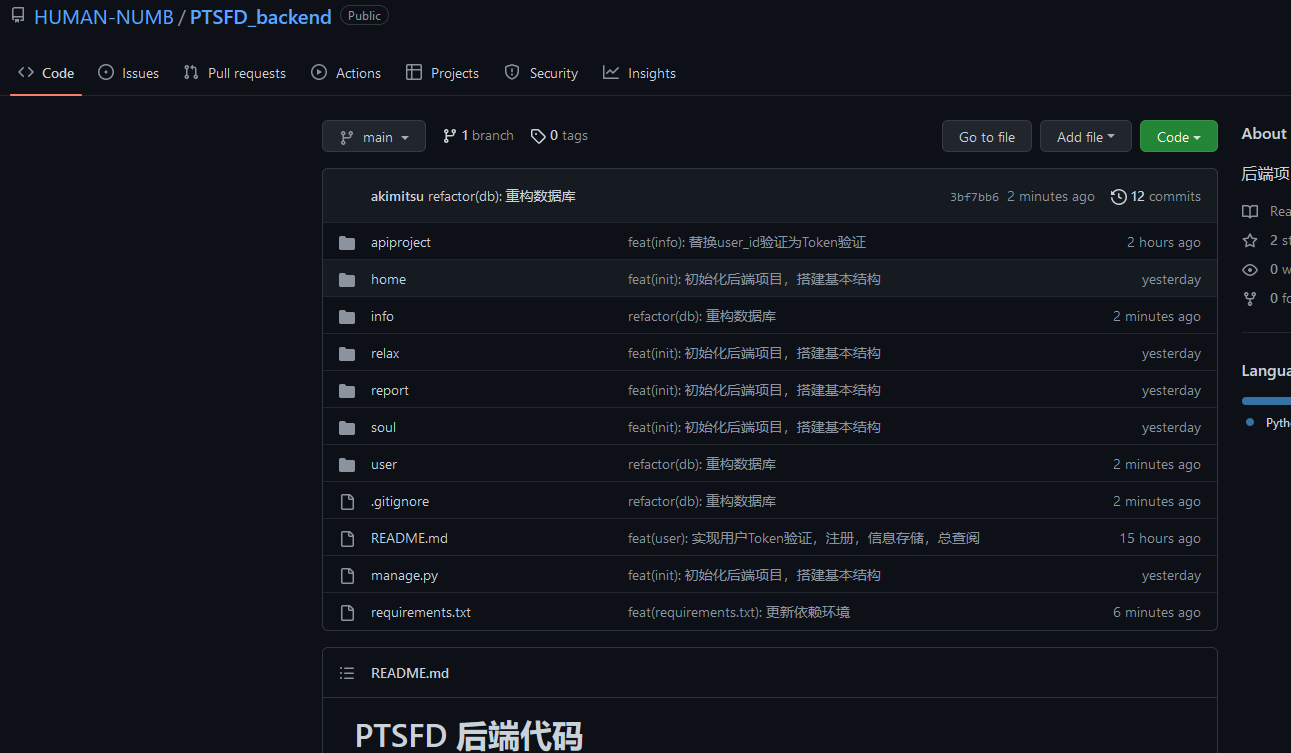
Task: Star the repository via the star icon
Action: click(x=1250, y=240)
